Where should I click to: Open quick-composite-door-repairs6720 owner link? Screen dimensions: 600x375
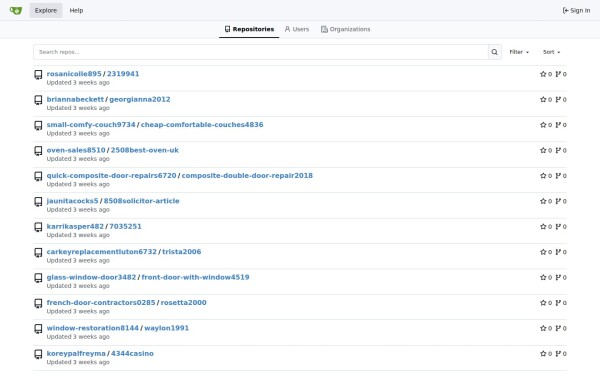(111, 175)
